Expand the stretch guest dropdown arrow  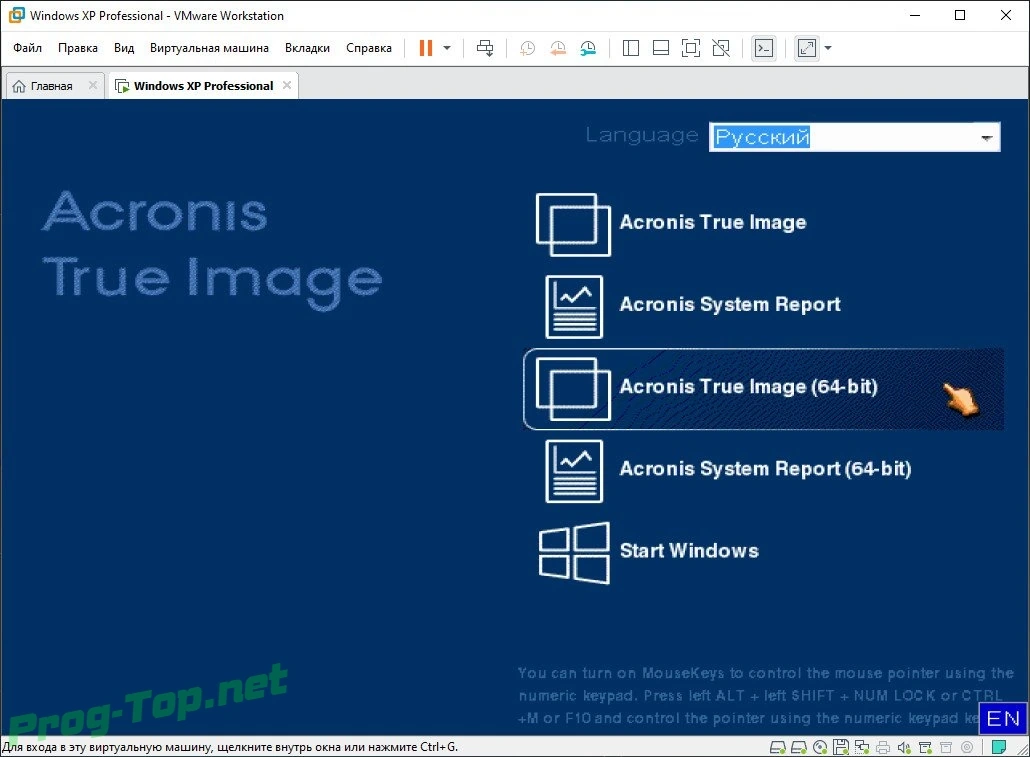pos(828,48)
